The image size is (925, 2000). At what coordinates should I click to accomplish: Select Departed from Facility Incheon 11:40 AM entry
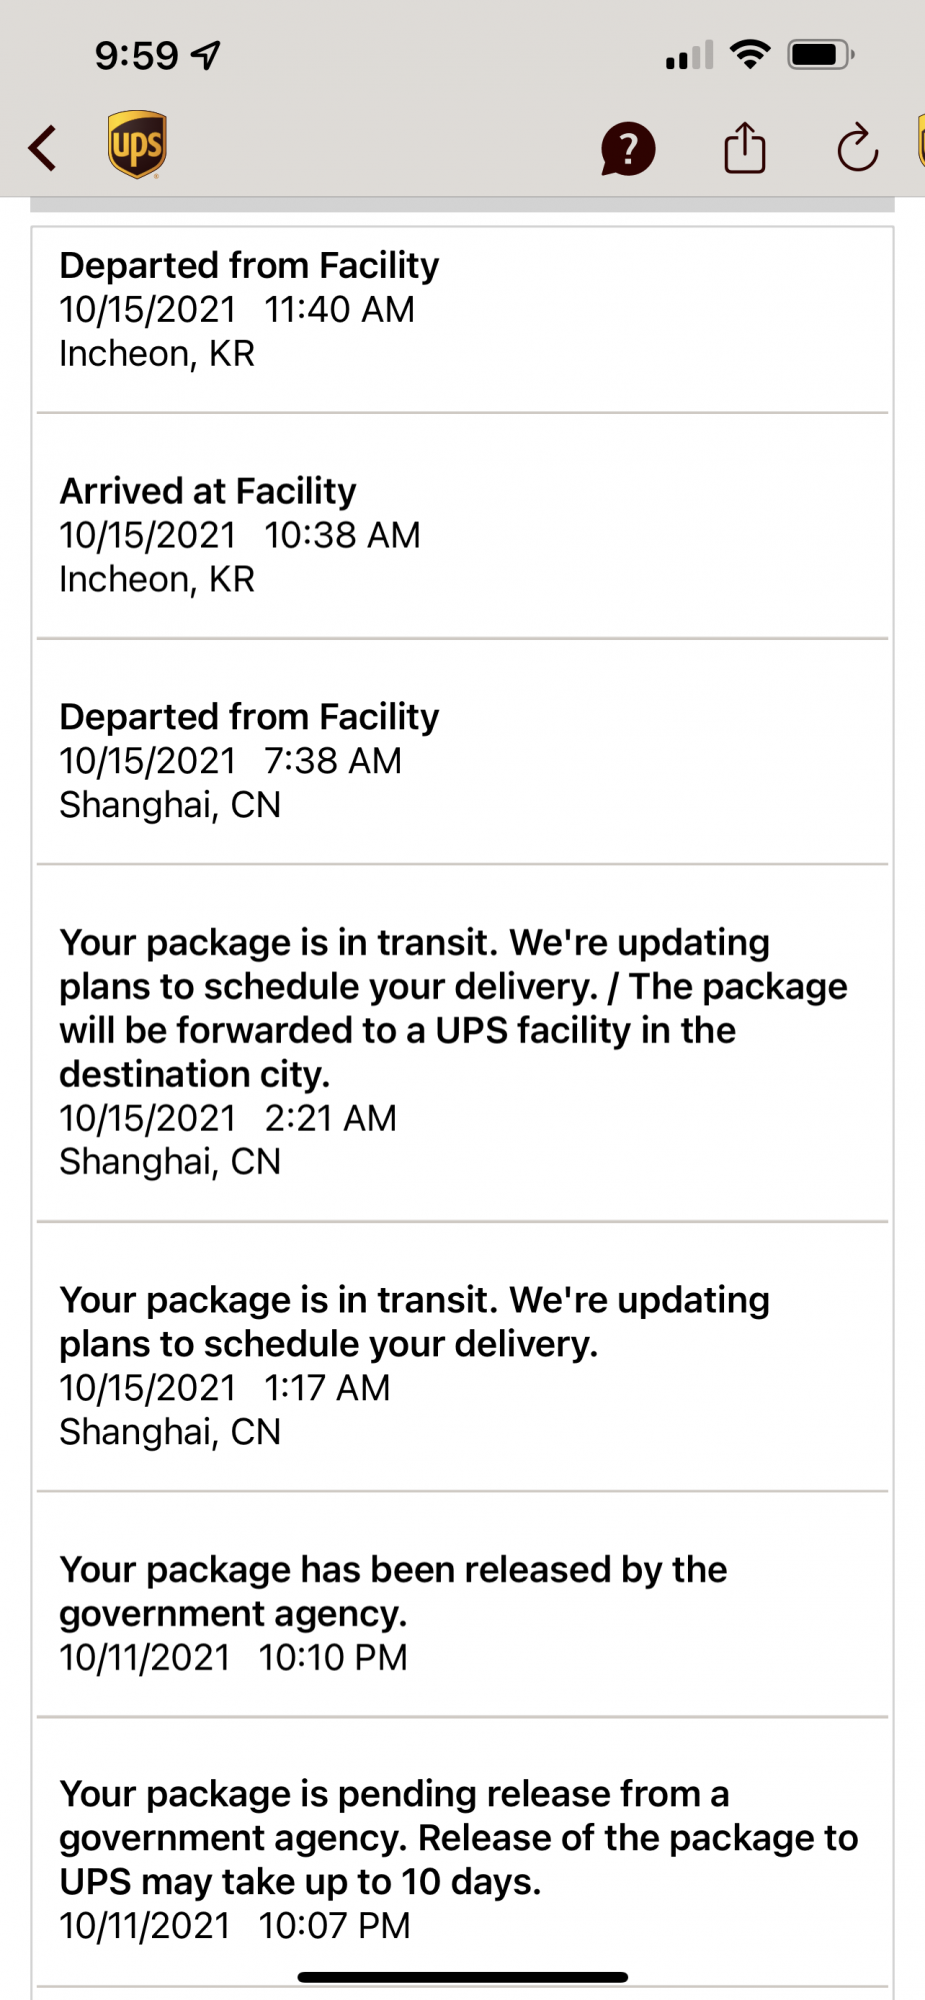coord(462,310)
